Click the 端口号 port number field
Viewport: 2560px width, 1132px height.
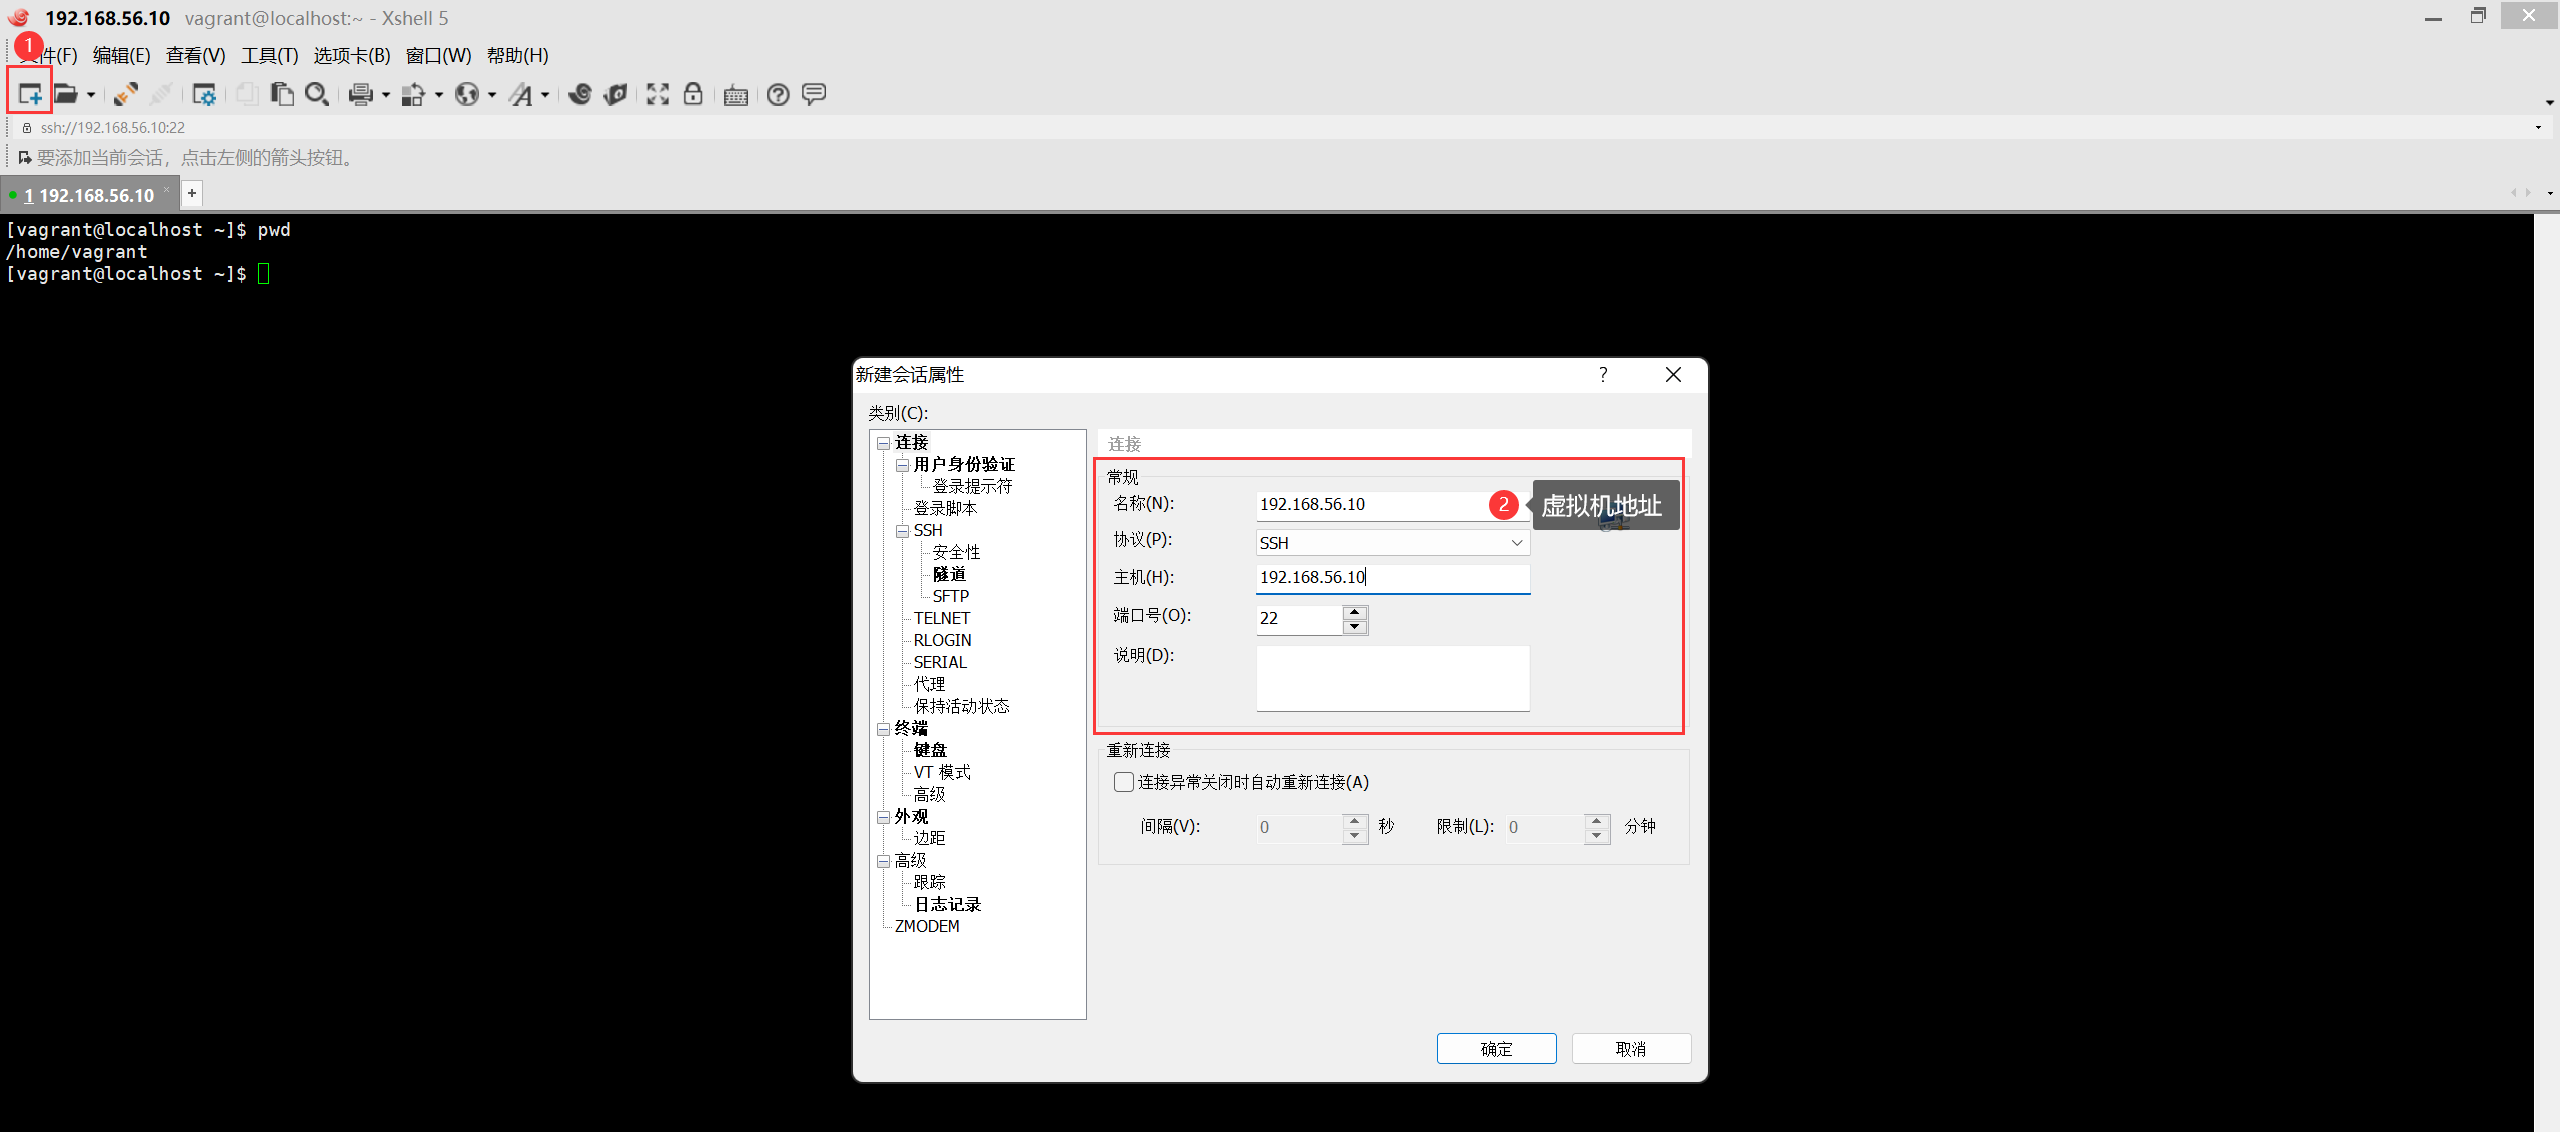1299,619
